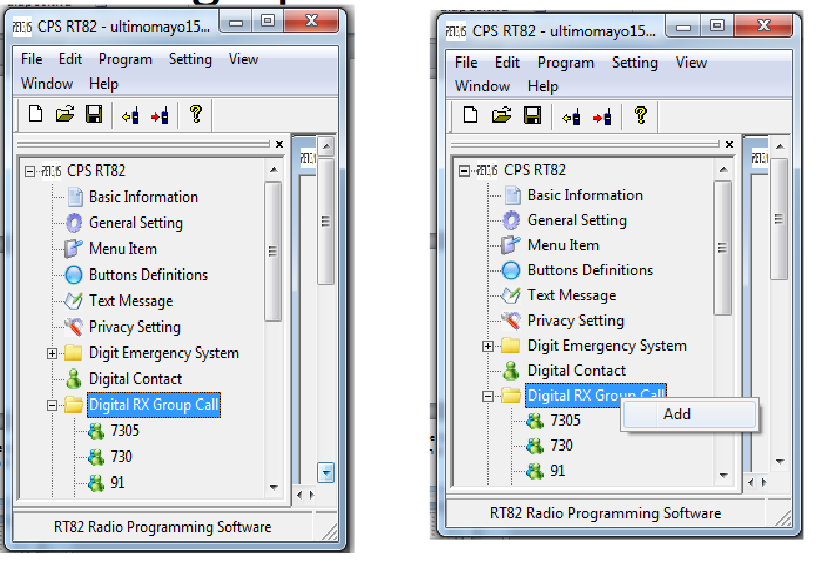This screenshot has height=567, width=818.
Task: Select group 91 in right tree
Action: pyautogui.click(x=558, y=471)
